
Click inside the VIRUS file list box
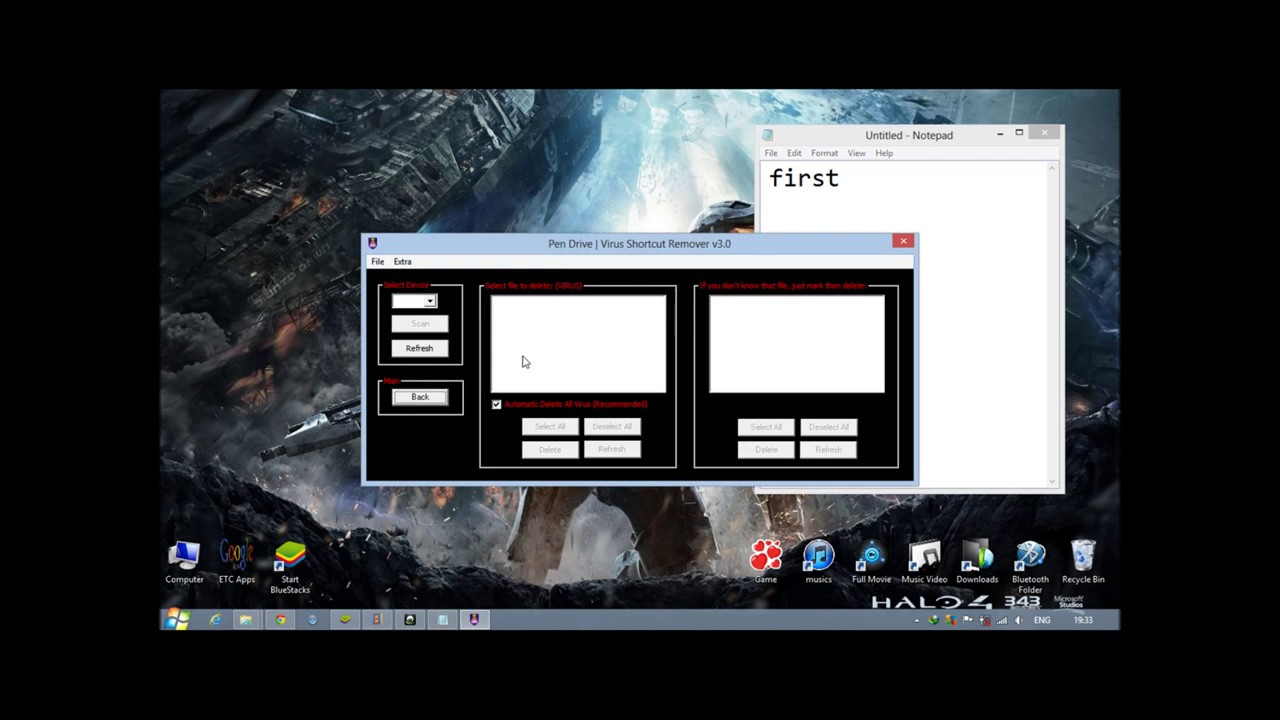(x=578, y=344)
